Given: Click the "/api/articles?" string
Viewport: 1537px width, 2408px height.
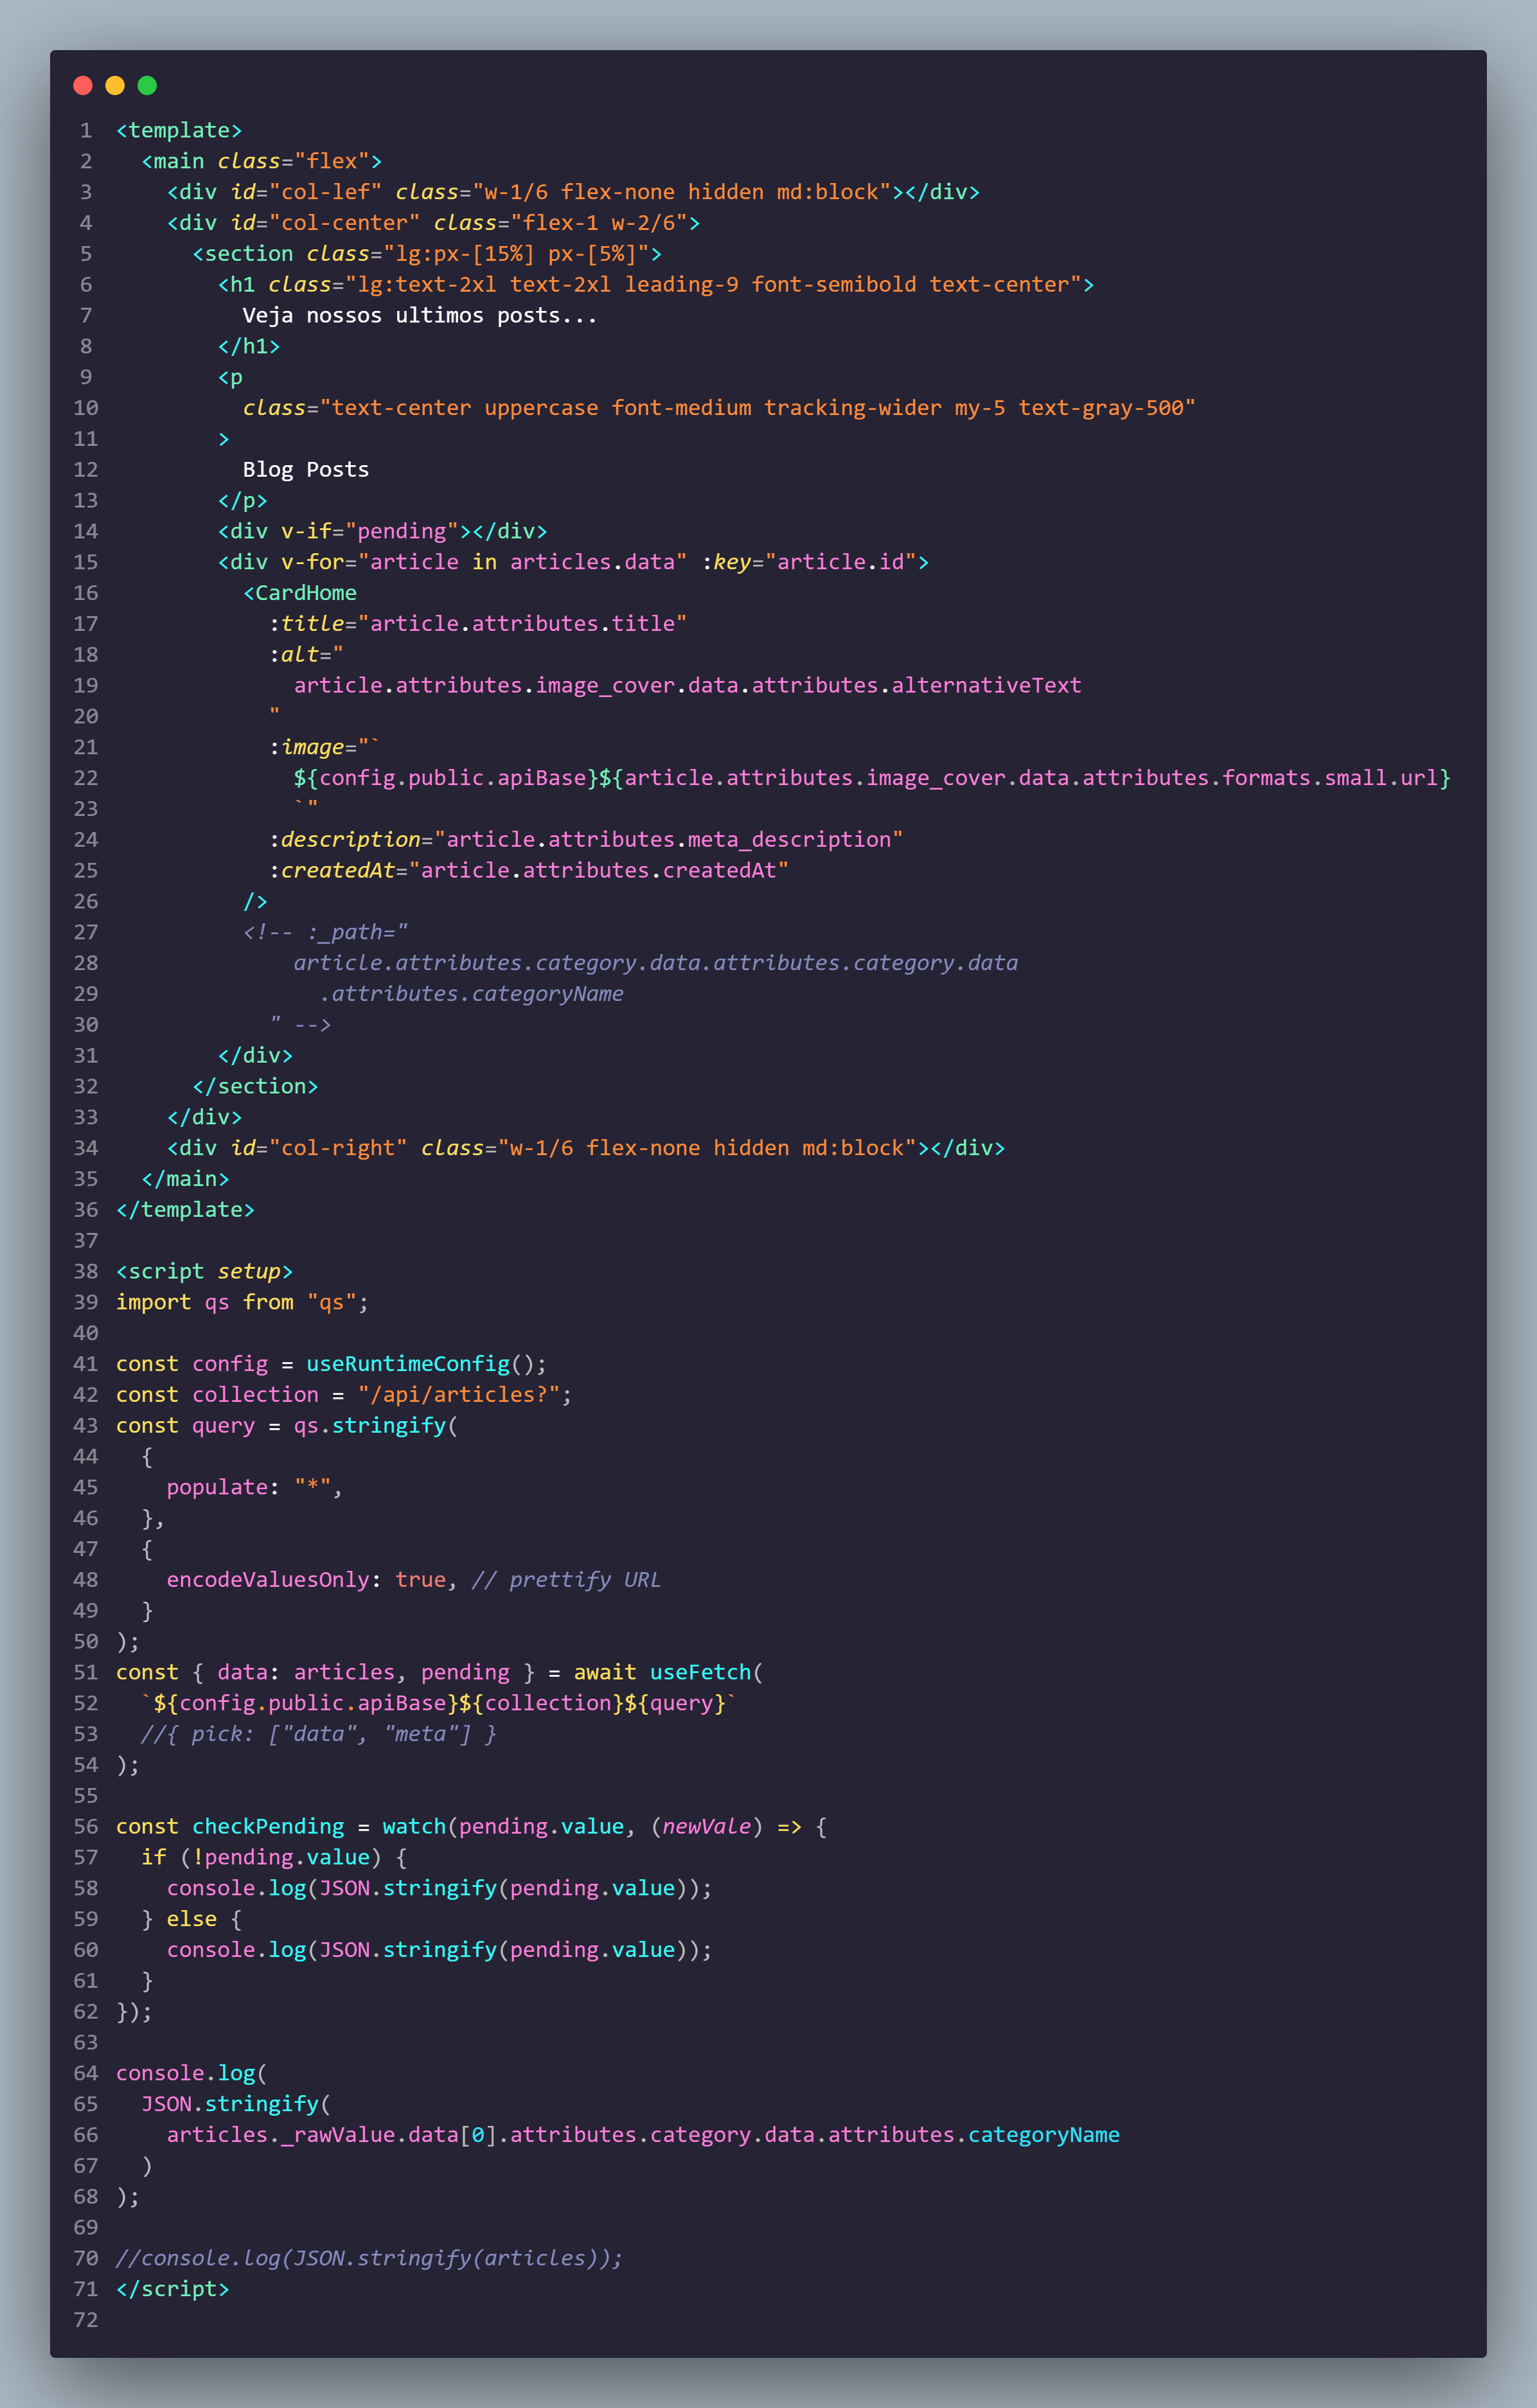Looking at the screenshot, I should click(459, 1395).
